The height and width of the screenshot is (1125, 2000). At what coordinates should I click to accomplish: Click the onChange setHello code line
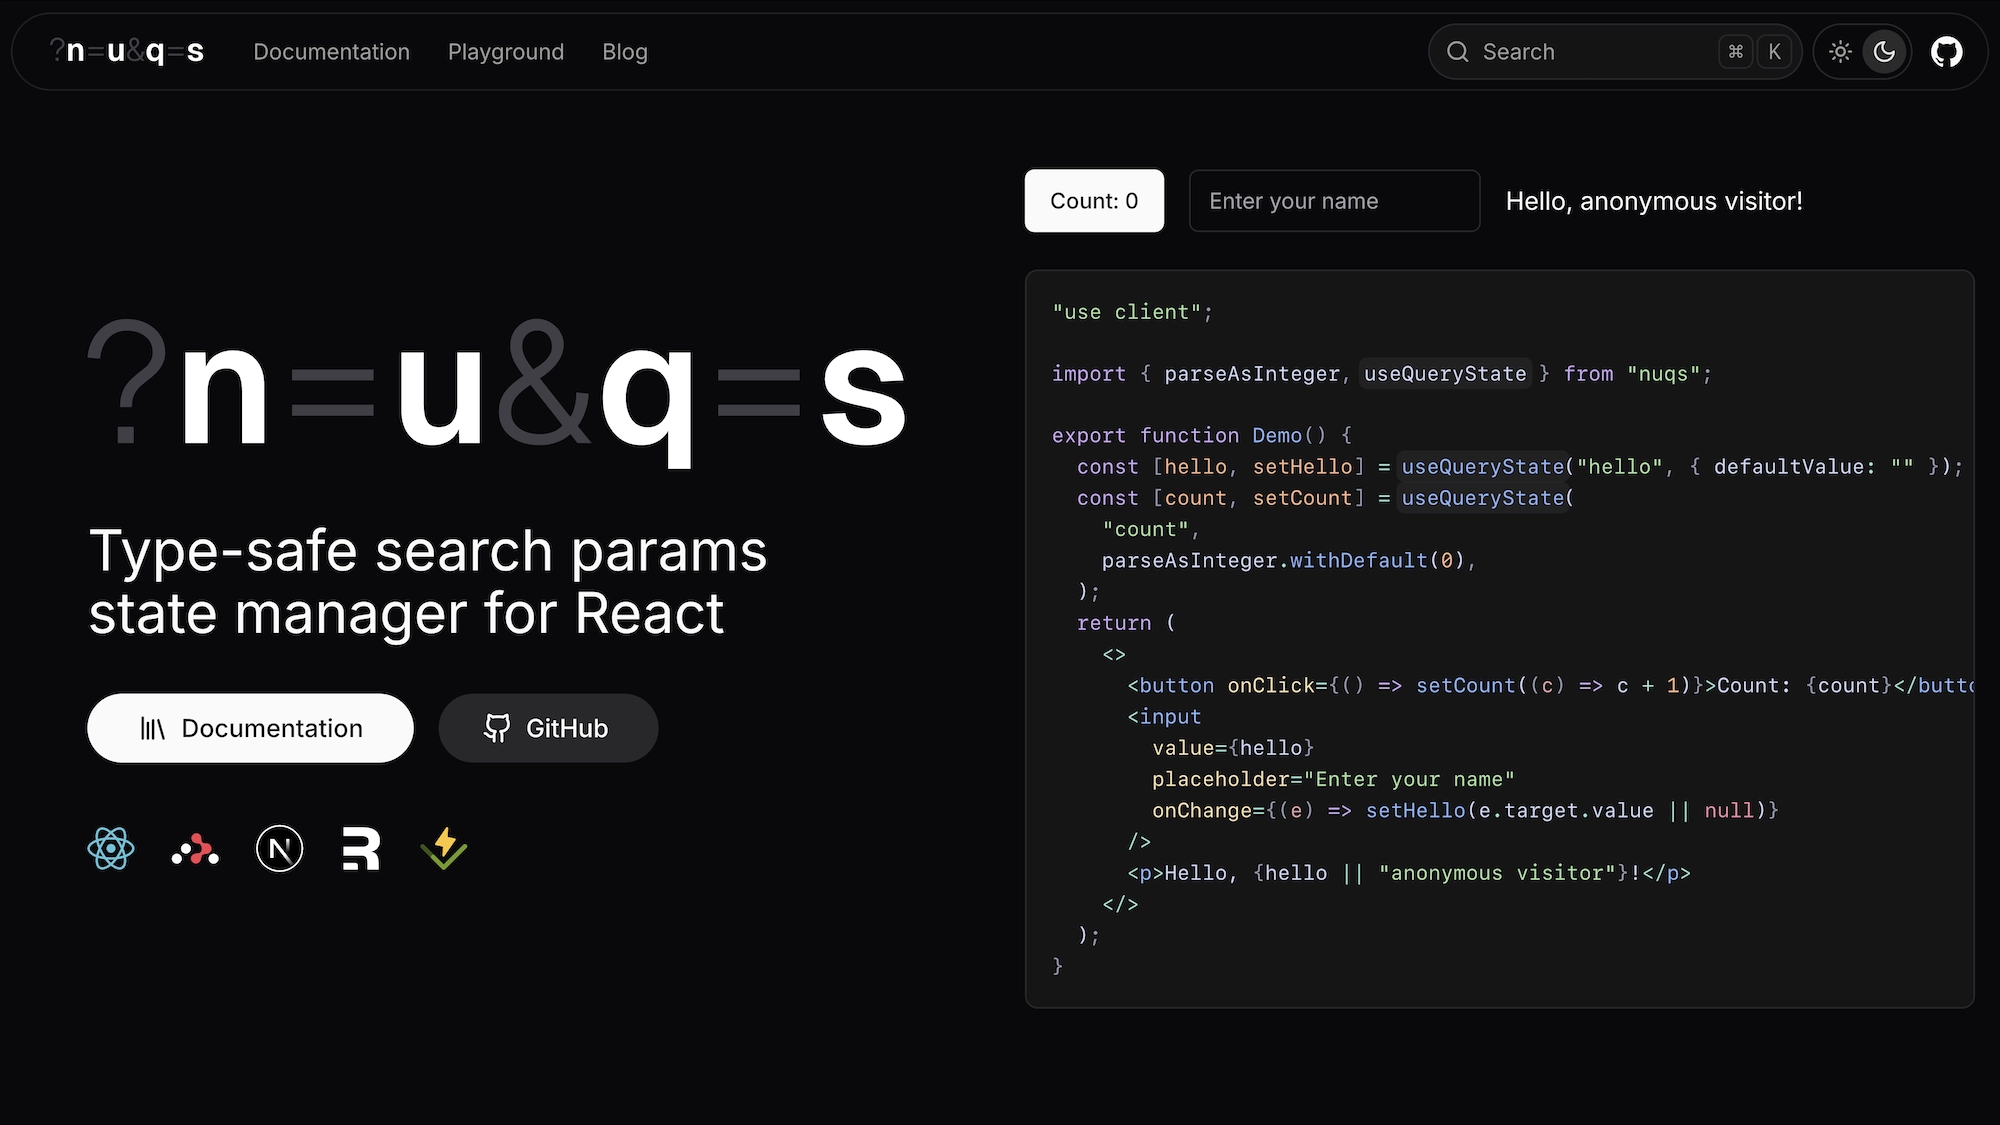click(x=1465, y=811)
